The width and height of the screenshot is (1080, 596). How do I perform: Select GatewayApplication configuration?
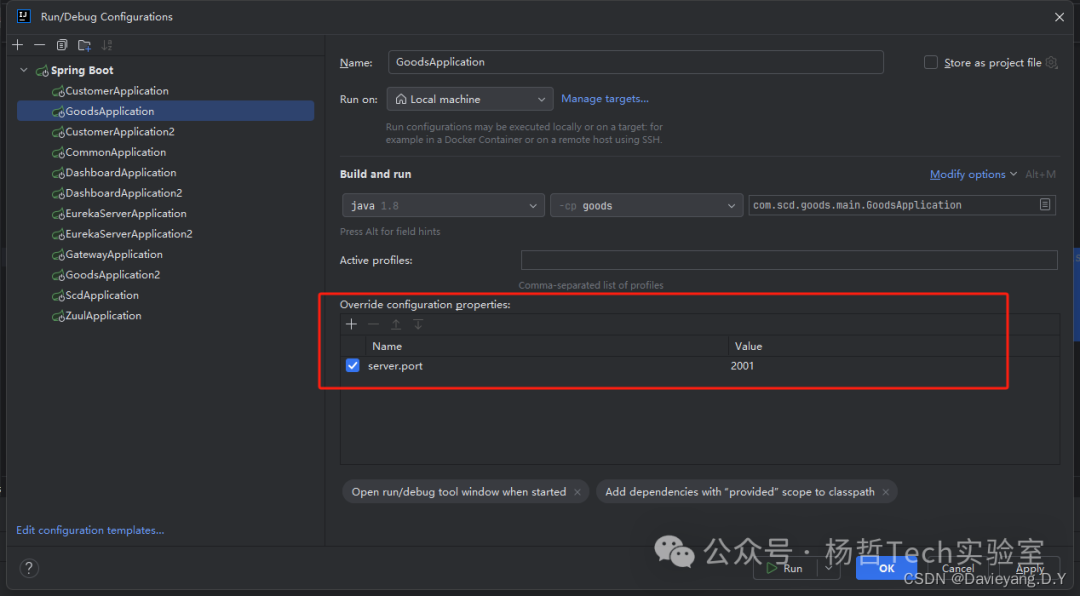coord(113,255)
